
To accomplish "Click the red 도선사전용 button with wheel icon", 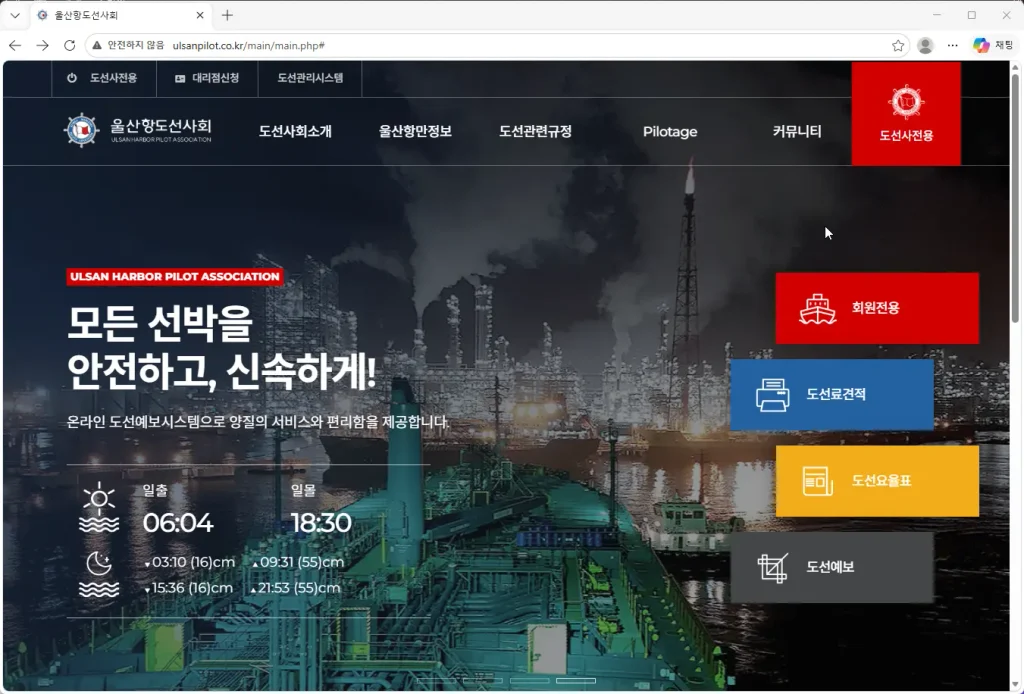I will click(906, 114).
